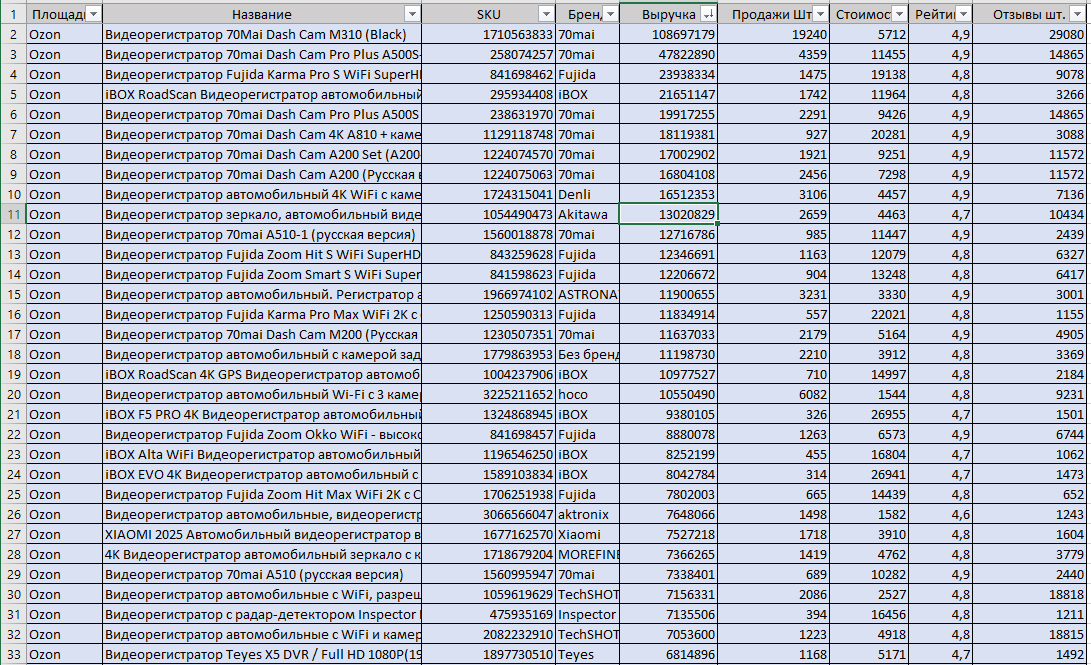Select the 'aktronix' brand cell
Image resolution: width=1091 pixels, height=665 pixels.
(x=587, y=515)
